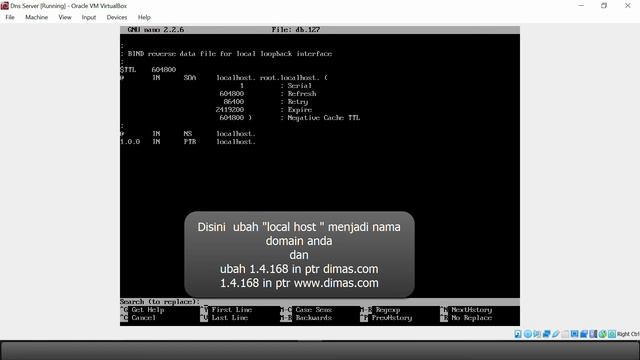
Task: Click the hard disk activity status icon
Action: [518, 334]
